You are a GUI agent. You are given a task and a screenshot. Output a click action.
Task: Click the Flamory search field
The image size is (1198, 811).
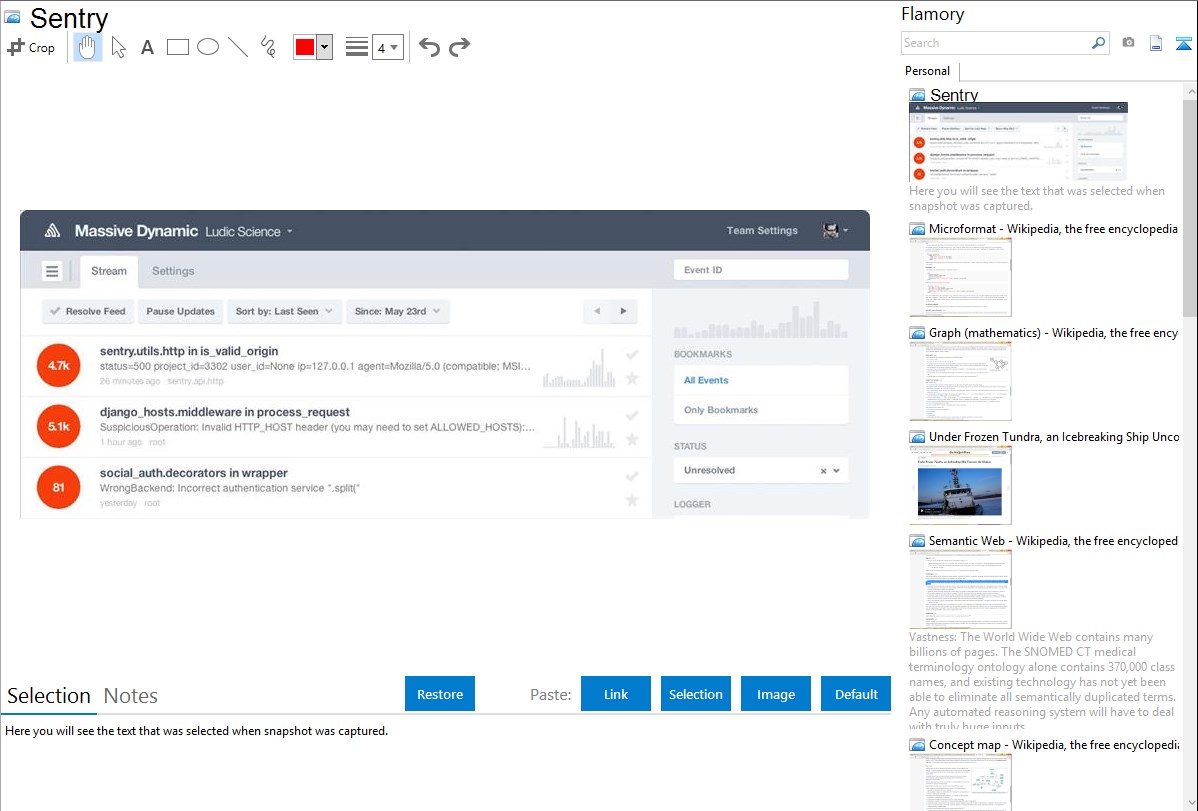coord(996,43)
